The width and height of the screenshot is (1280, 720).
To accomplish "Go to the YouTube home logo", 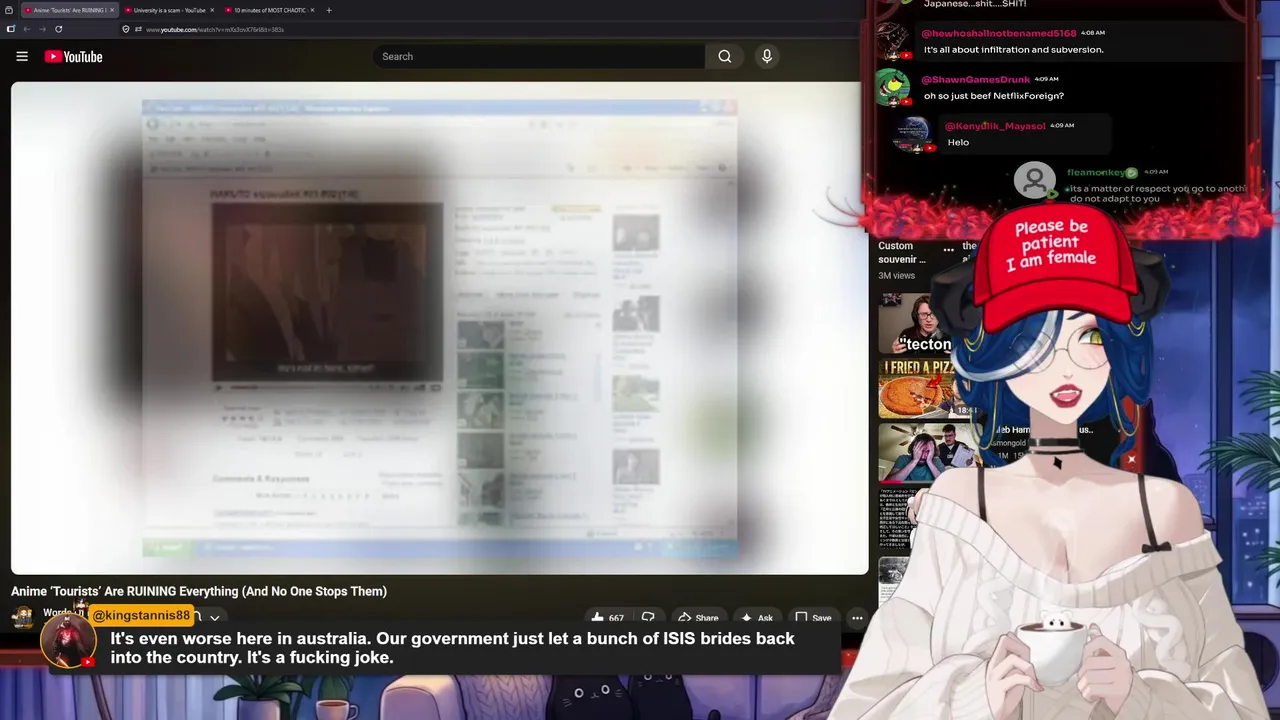I will pyautogui.click(x=73, y=57).
